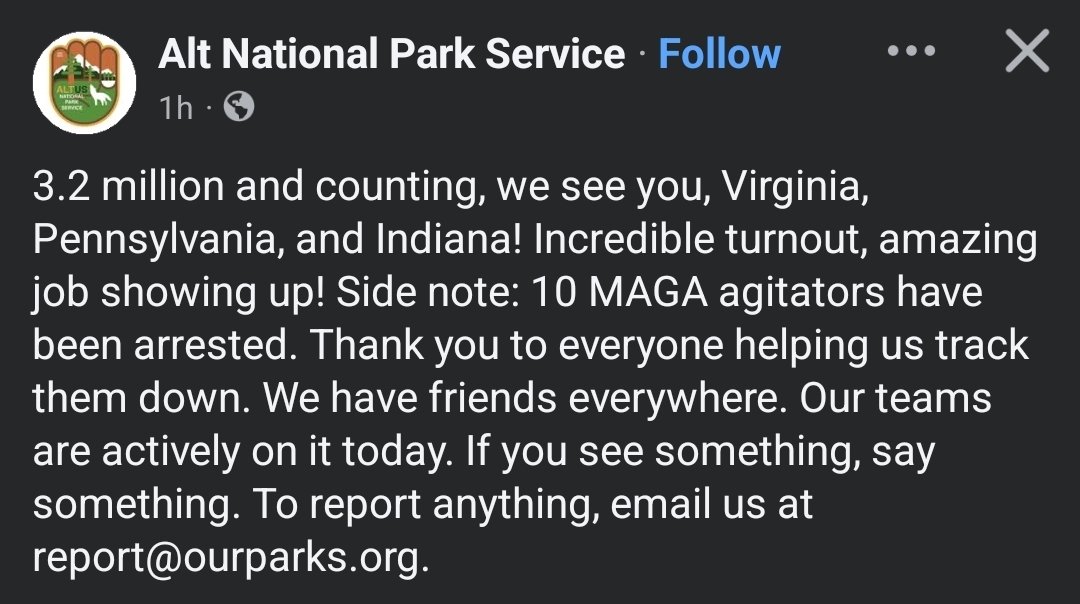This screenshot has width=1080, height=604.
Task: Click the words "been arrested." in the post
Action: pos(165,345)
